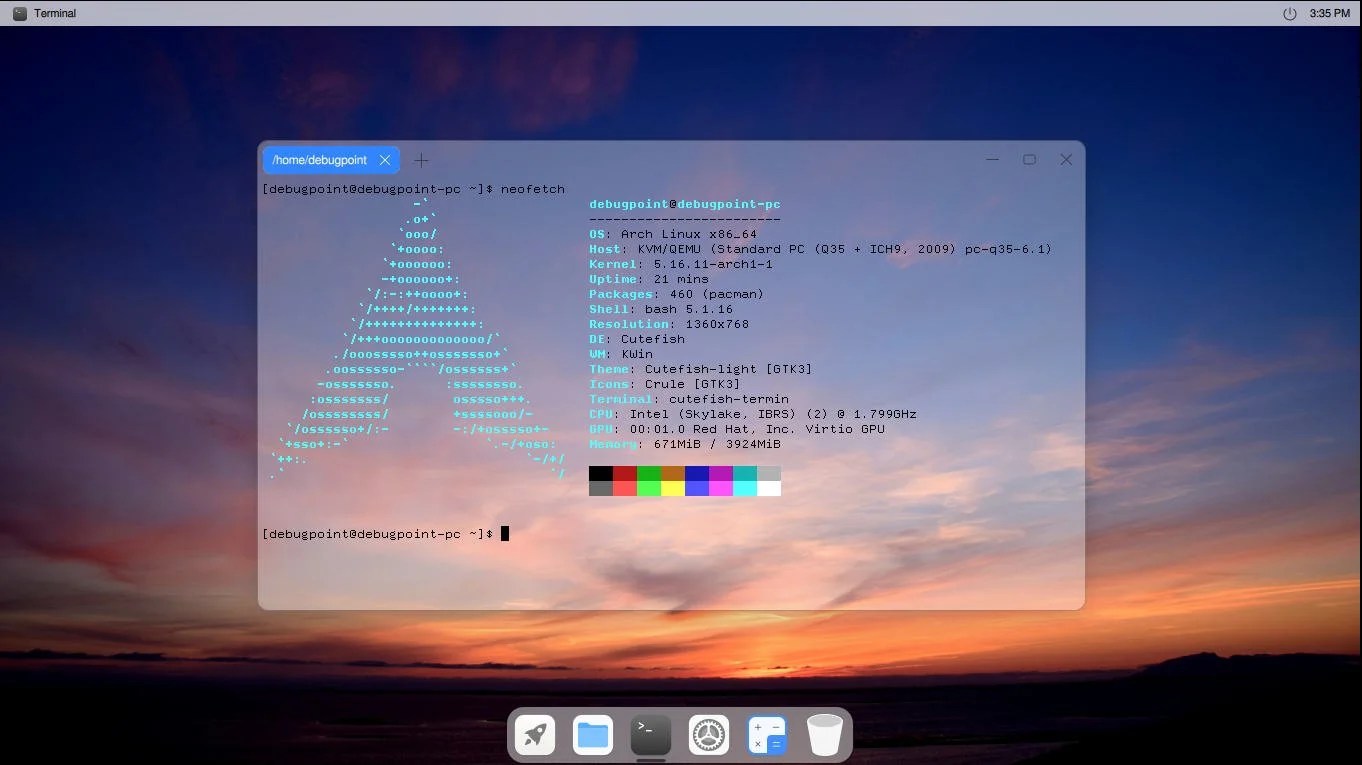Click the neofetch command text in the terminal
1362x765 pixels.
(532, 188)
